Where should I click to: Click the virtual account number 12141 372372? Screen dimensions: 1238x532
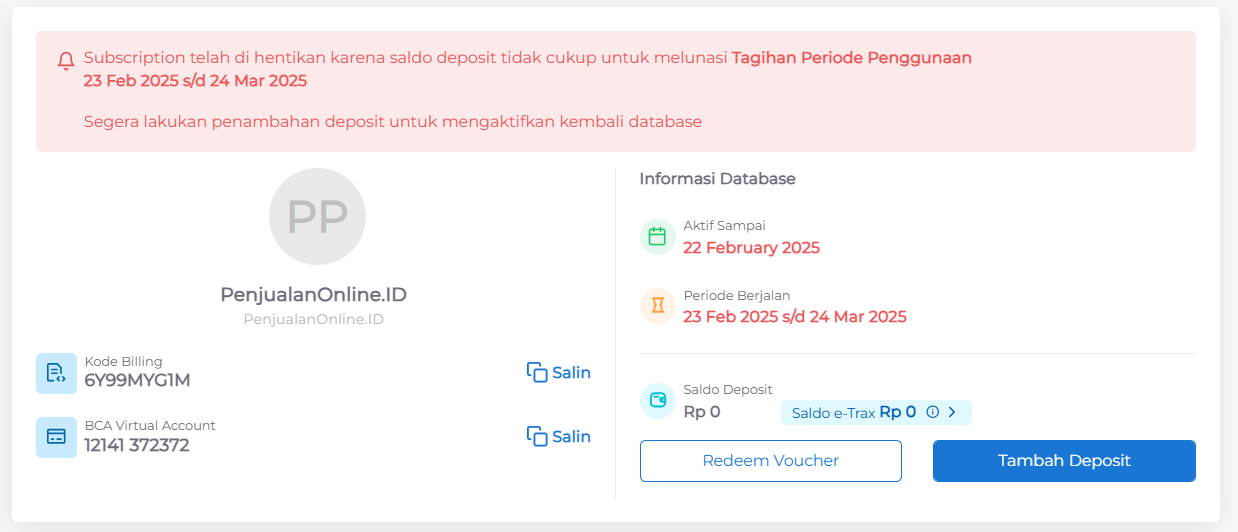137,445
